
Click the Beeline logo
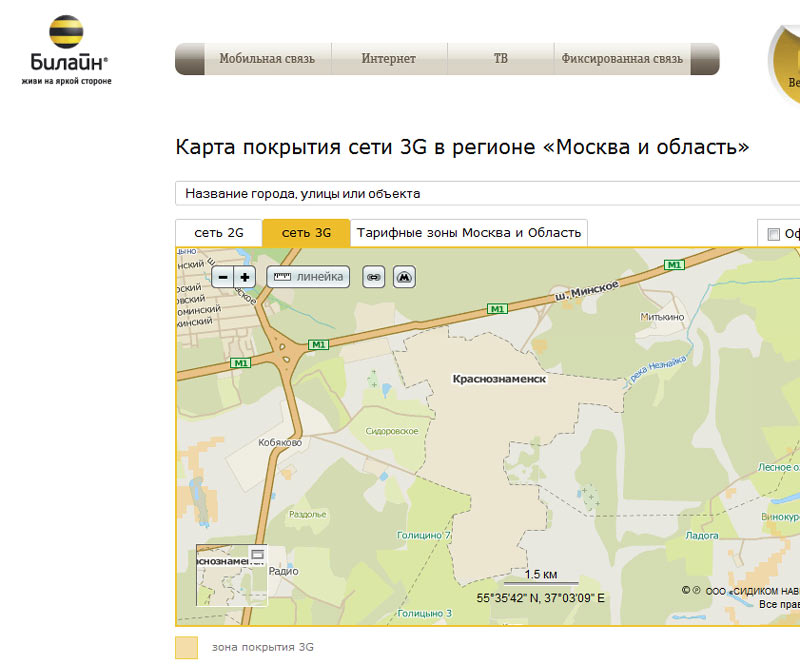(x=67, y=50)
